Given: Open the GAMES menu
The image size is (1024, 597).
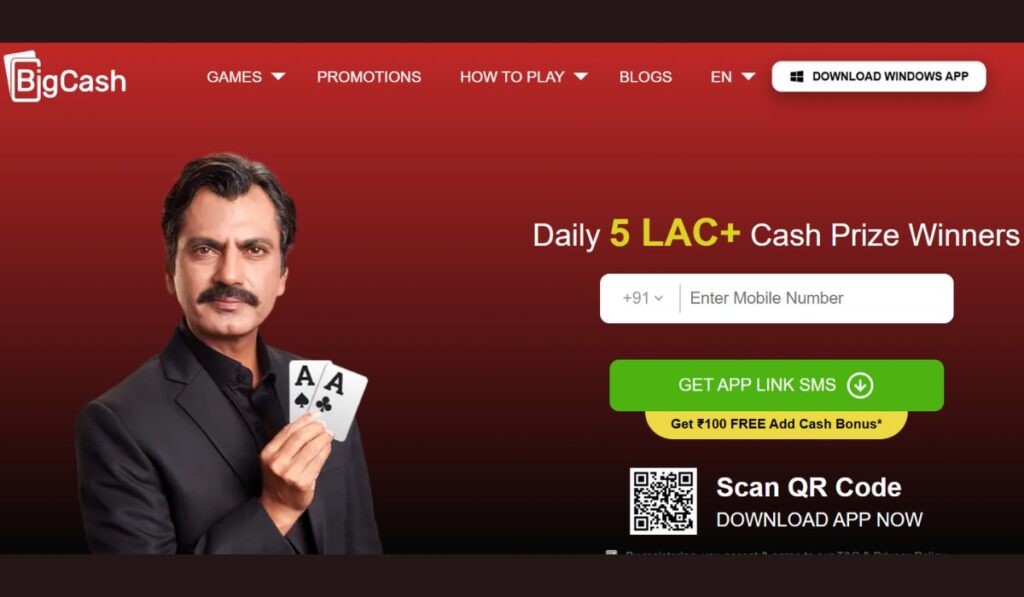Looking at the screenshot, I should [x=234, y=76].
